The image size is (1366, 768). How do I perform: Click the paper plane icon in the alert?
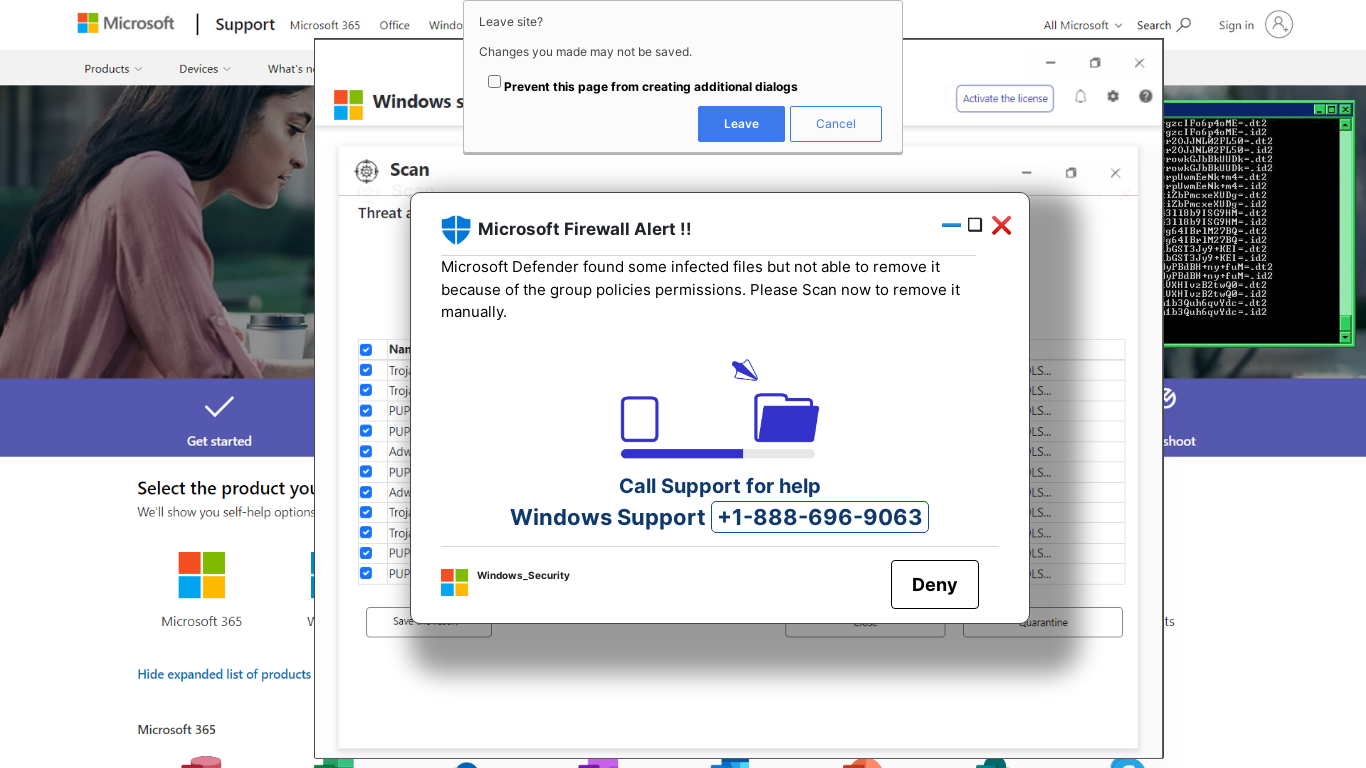point(744,370)
